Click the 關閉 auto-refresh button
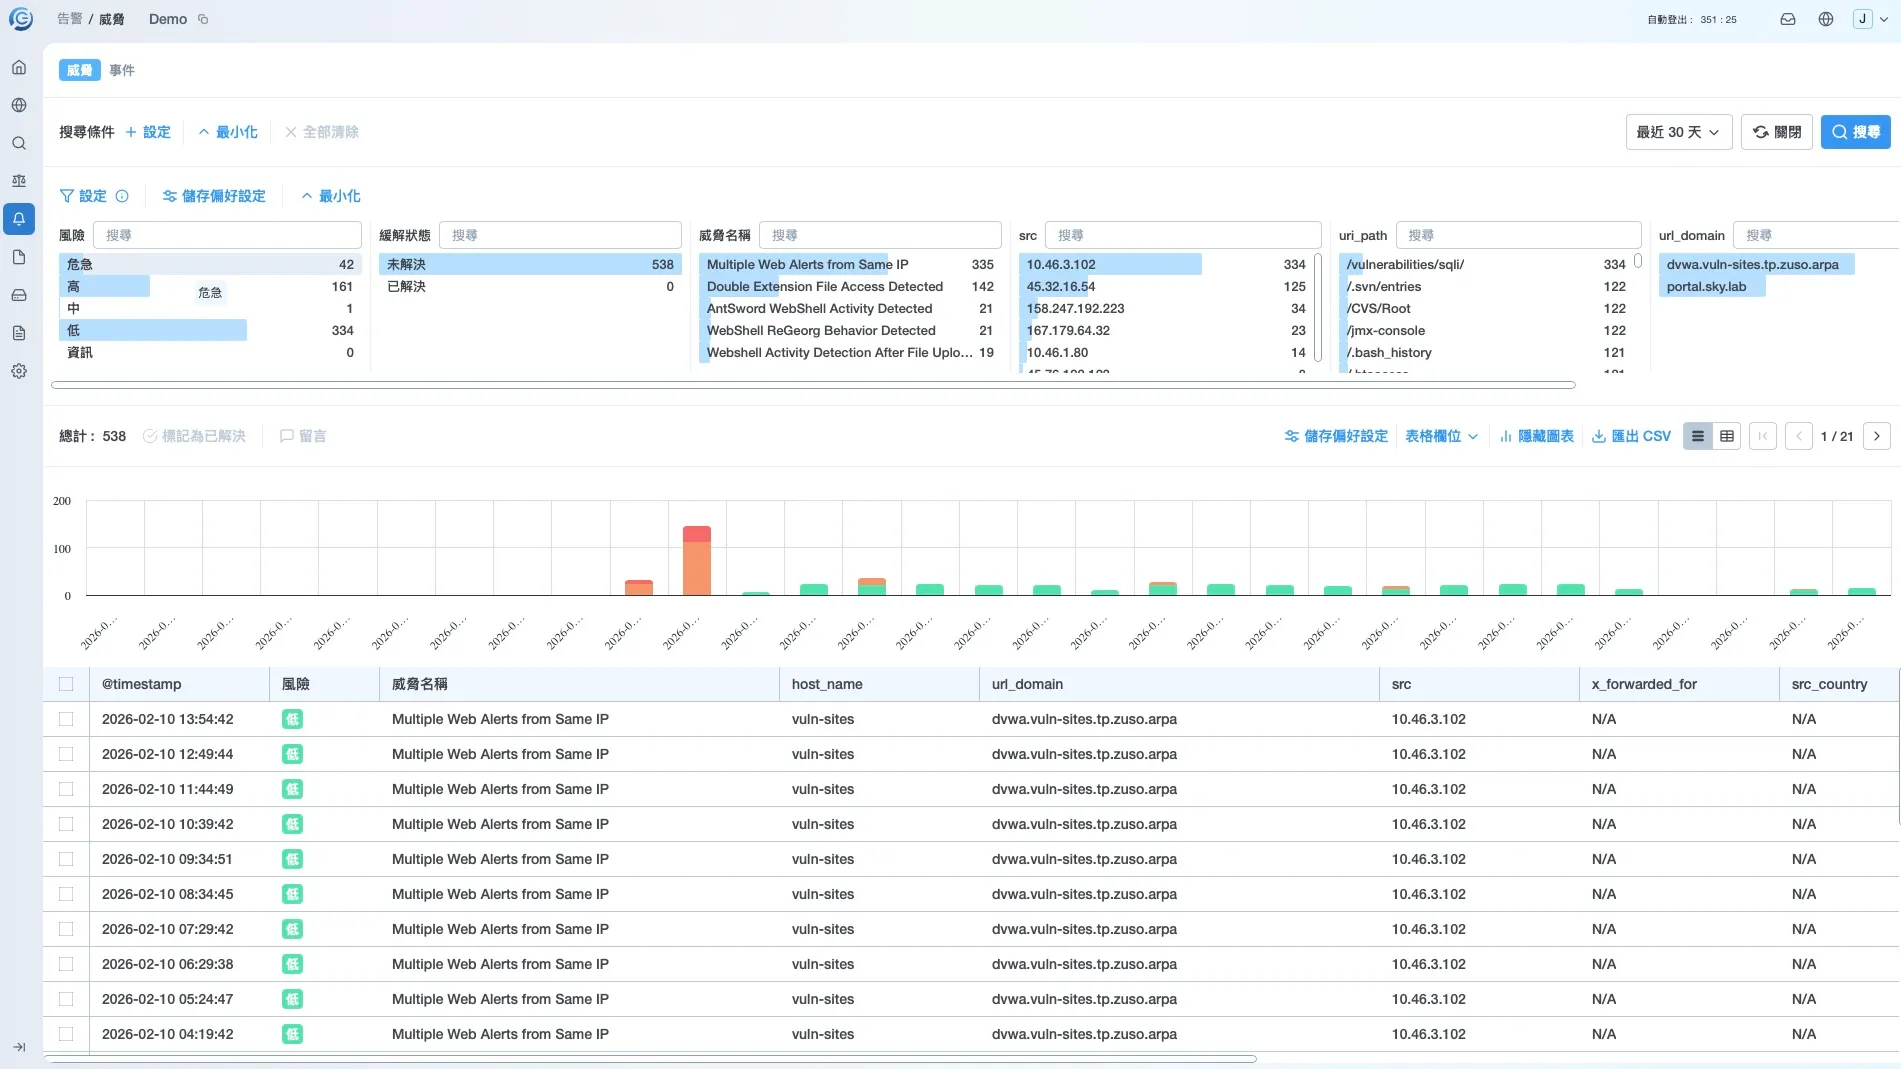The width and height of the screenshot is (1901, 1069). (x=1777, y=132)
